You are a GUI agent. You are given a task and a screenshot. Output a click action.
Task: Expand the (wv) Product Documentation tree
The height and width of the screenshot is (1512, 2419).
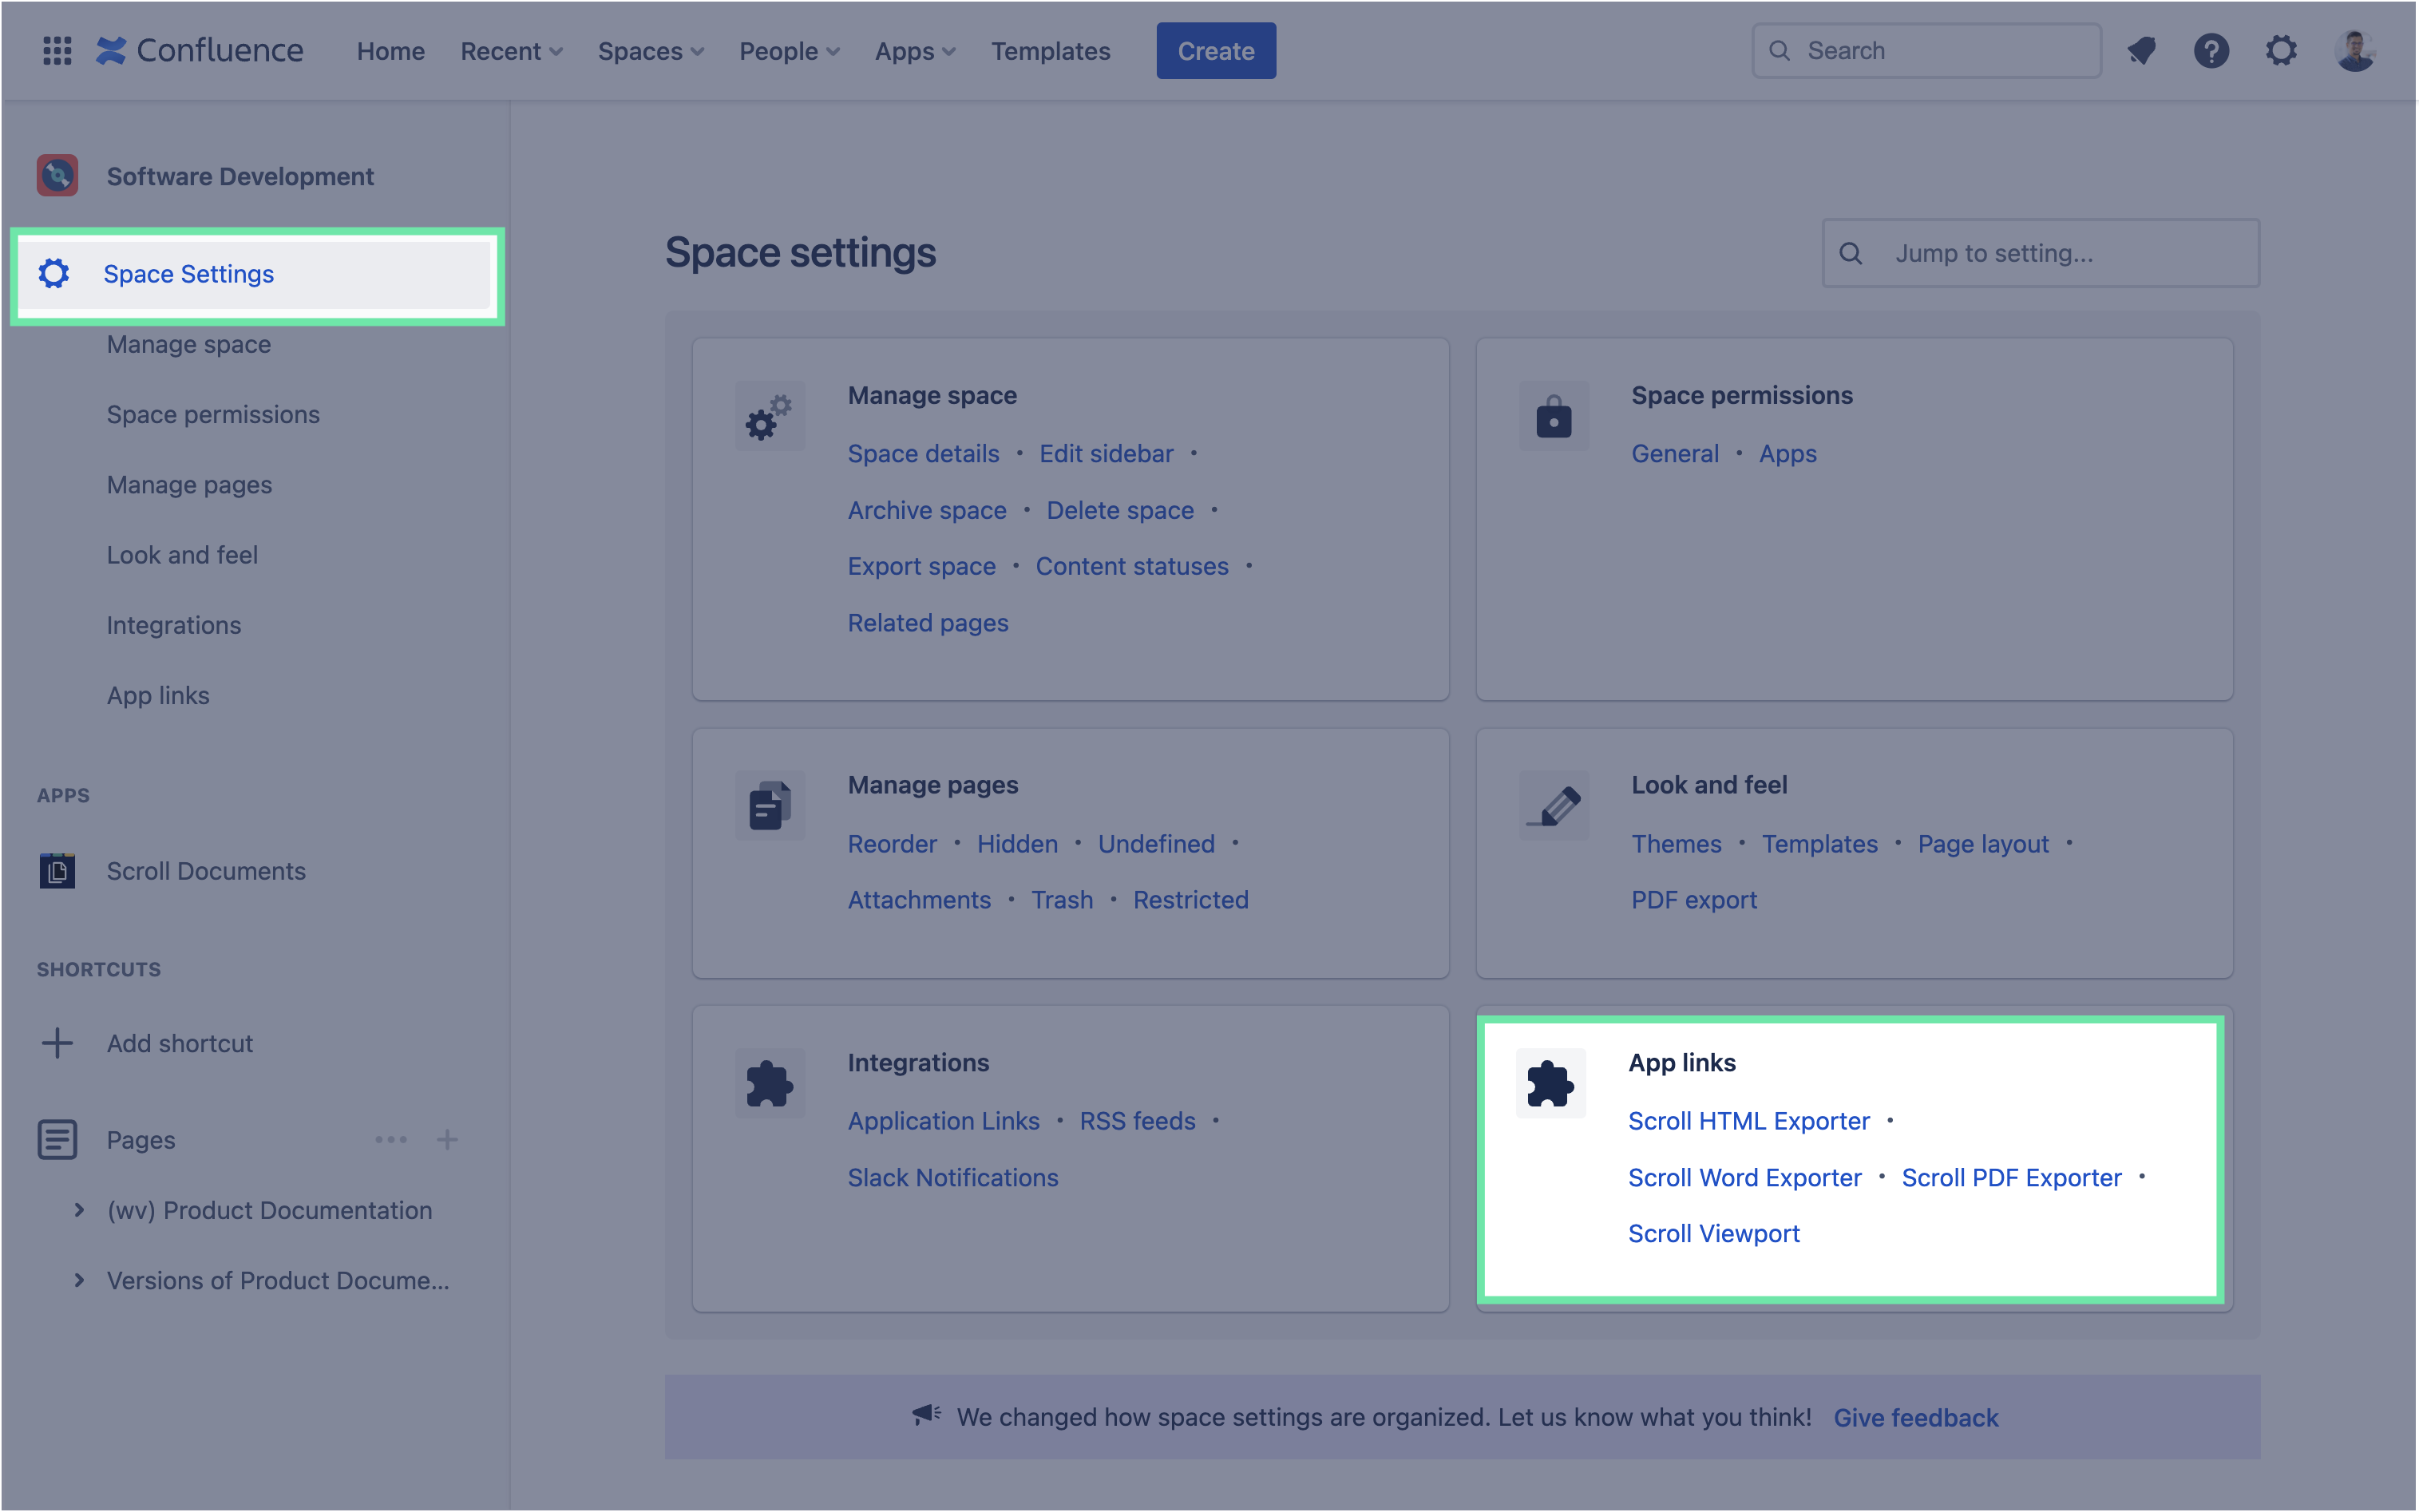79,1210
